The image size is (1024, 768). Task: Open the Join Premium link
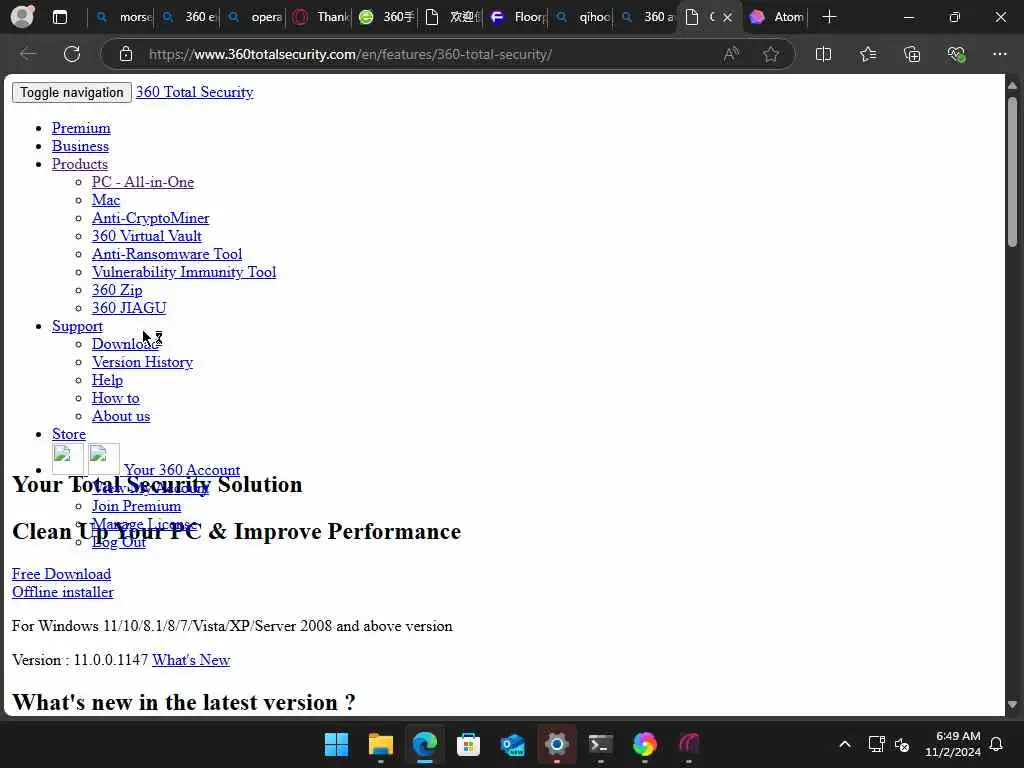(x=136, y=505)
